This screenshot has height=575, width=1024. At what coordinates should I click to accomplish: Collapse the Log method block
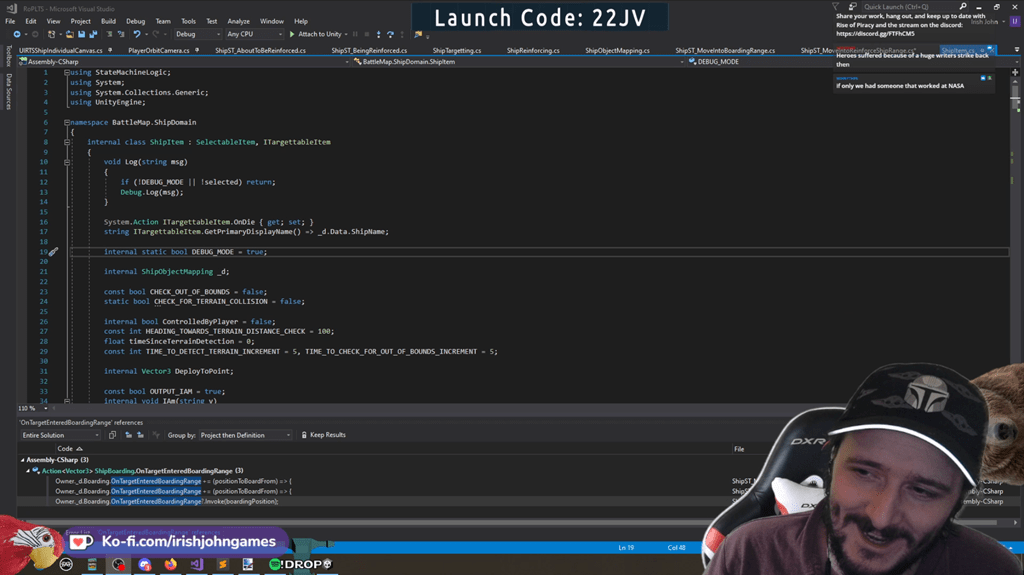[67, 162]
